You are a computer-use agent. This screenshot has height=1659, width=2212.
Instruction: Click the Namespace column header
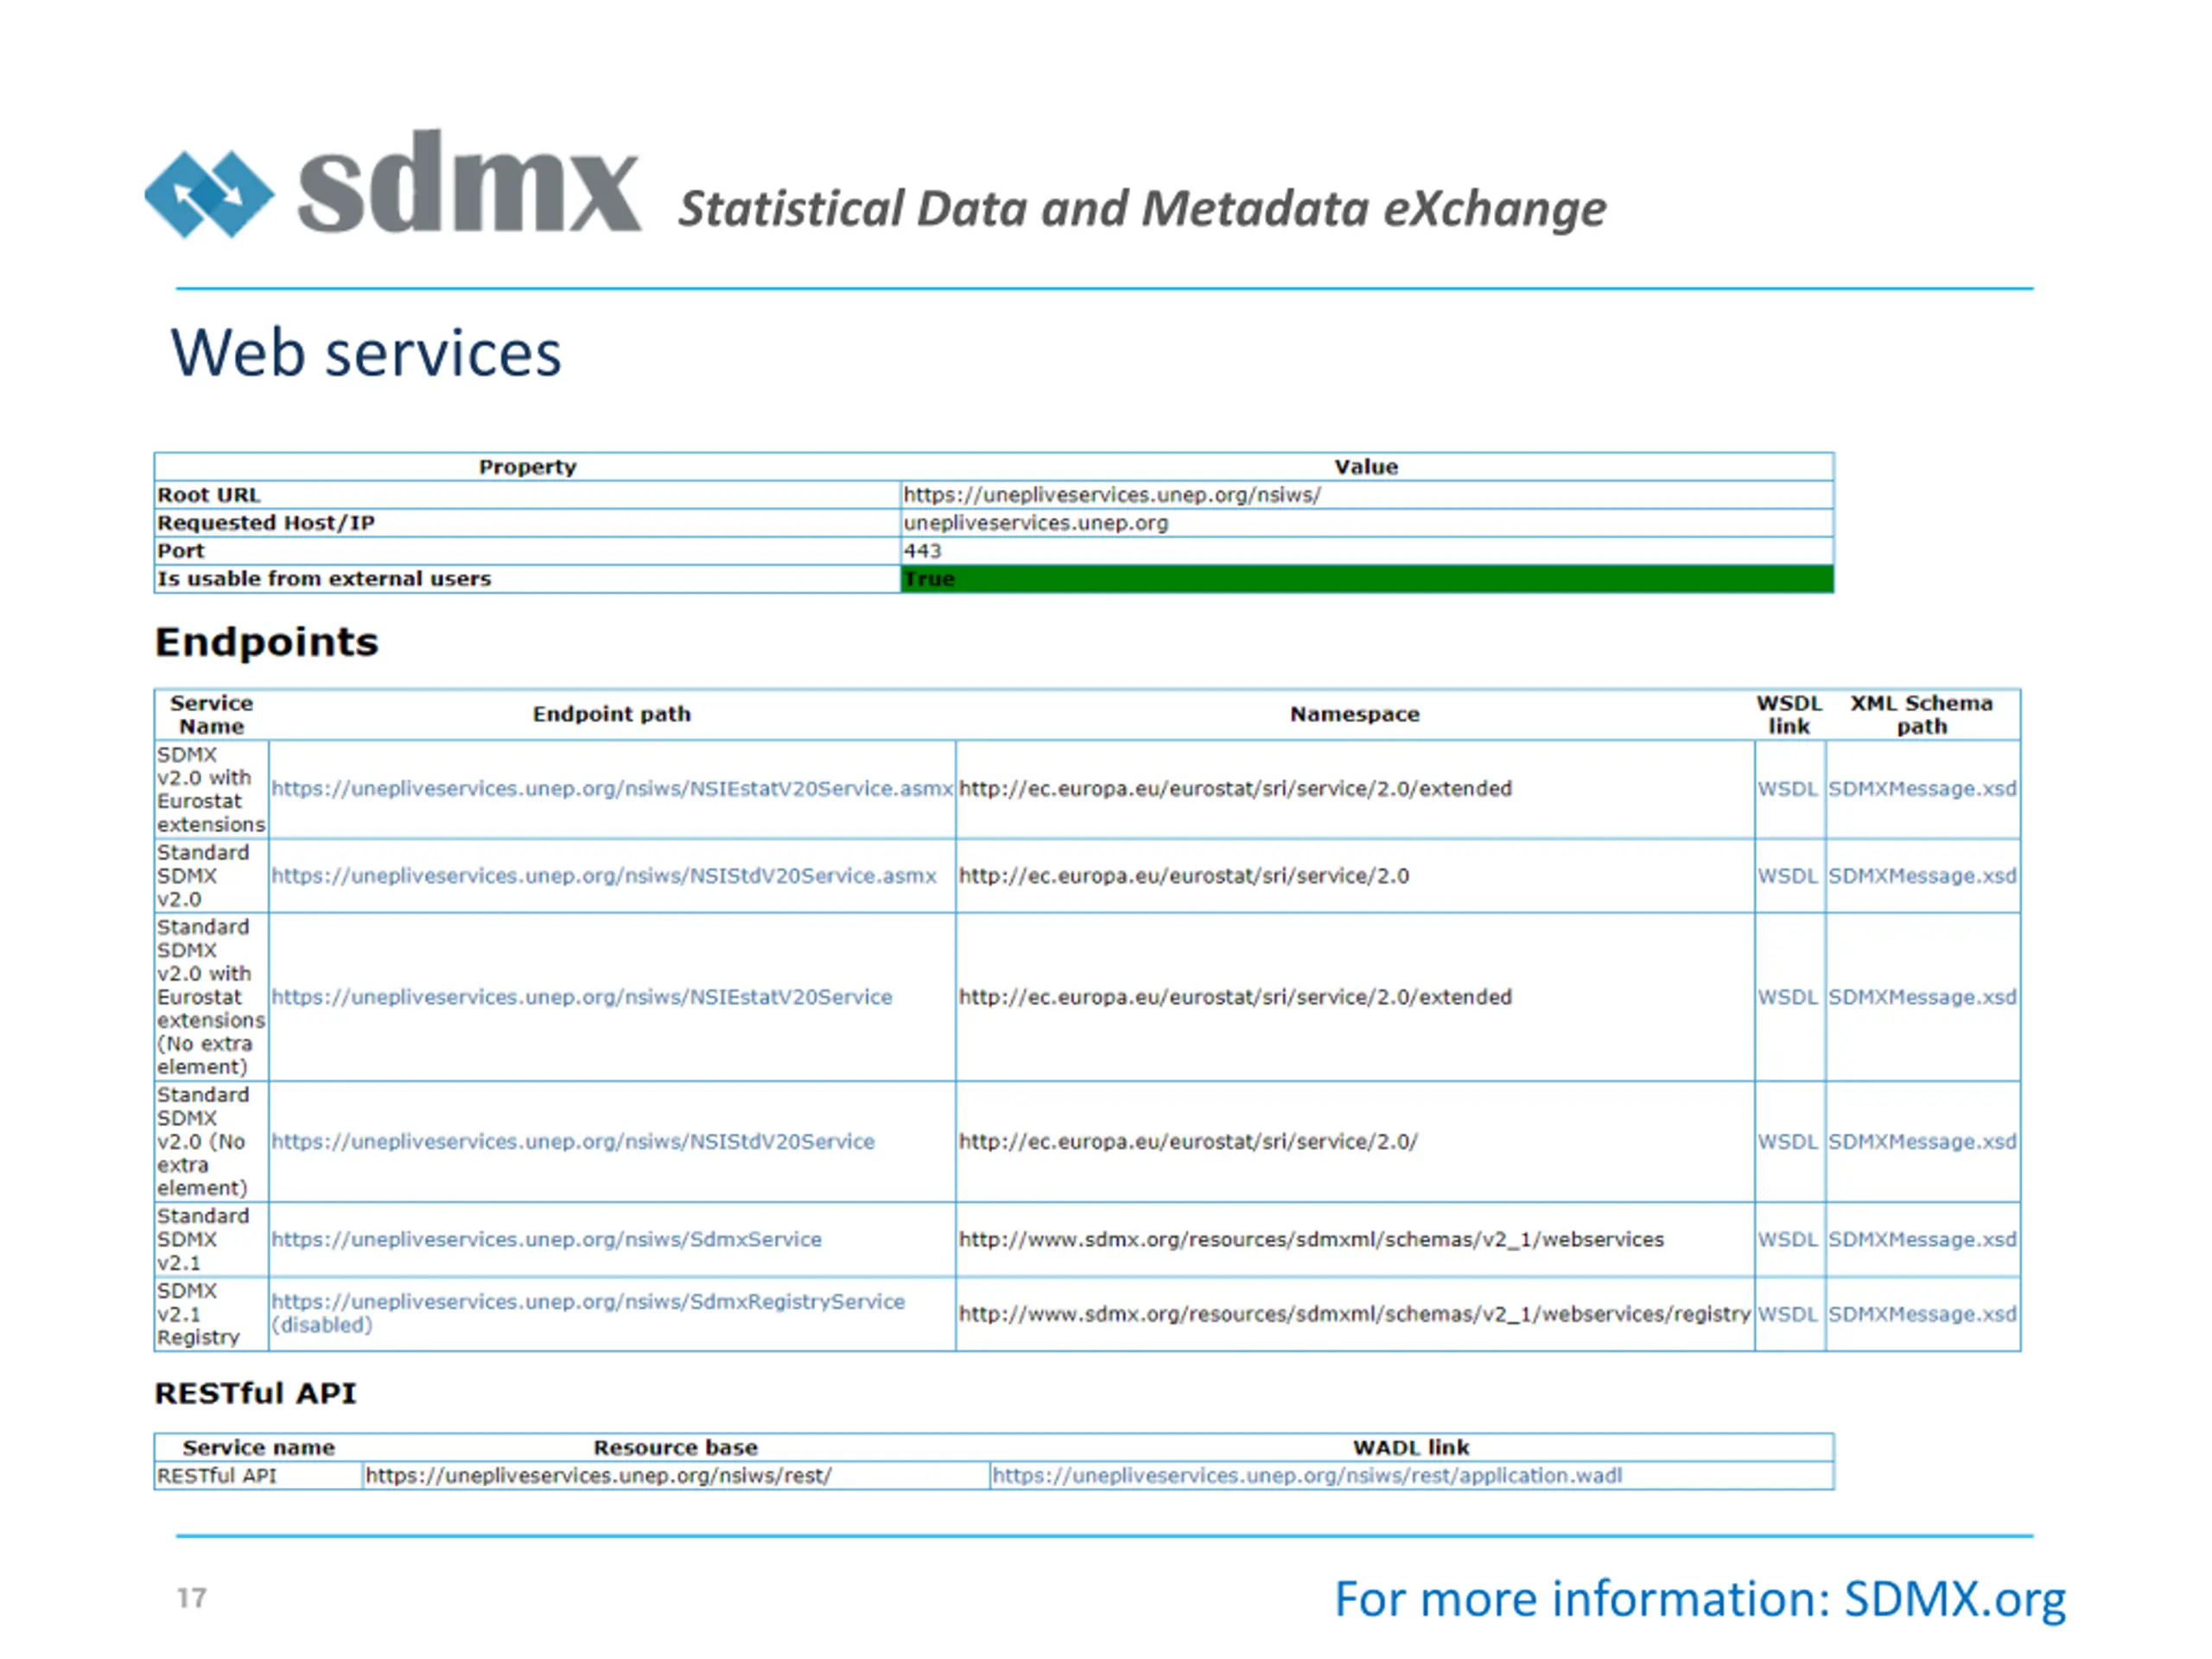click(1355, 714)
